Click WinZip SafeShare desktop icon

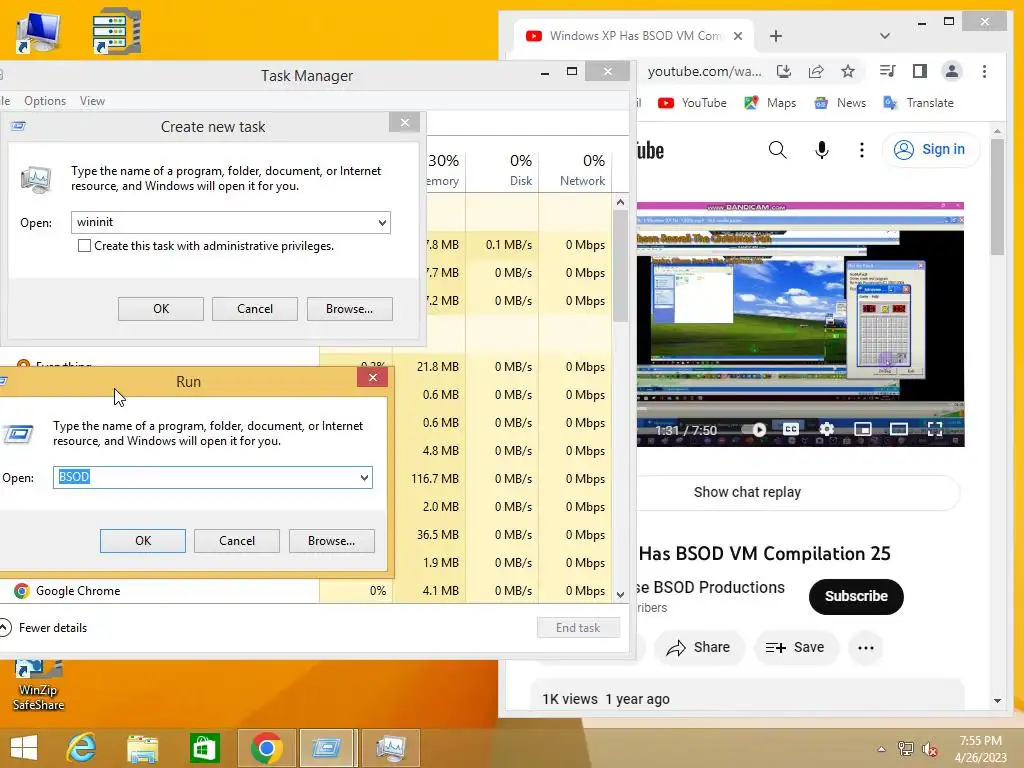click(38, 686)
